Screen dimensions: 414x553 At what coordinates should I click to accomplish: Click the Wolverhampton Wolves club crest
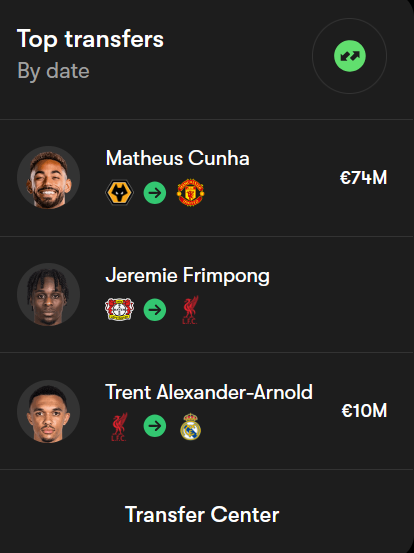(120, 193)
